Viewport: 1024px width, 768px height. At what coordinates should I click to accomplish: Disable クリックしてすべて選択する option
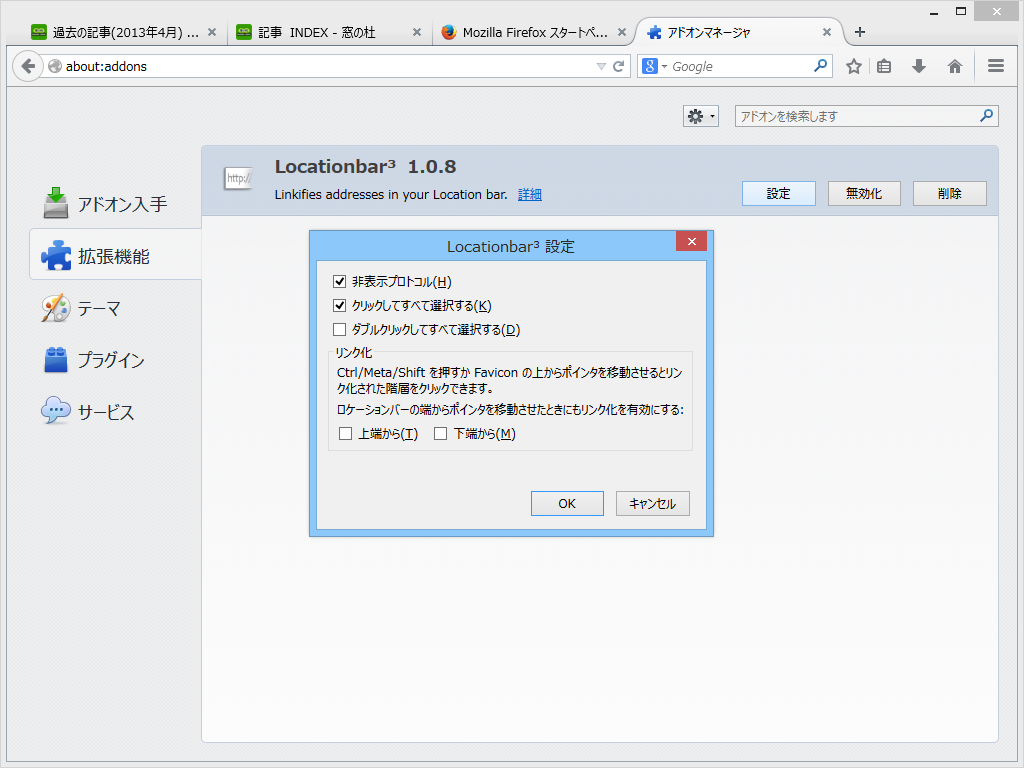[x=340, y=305]
